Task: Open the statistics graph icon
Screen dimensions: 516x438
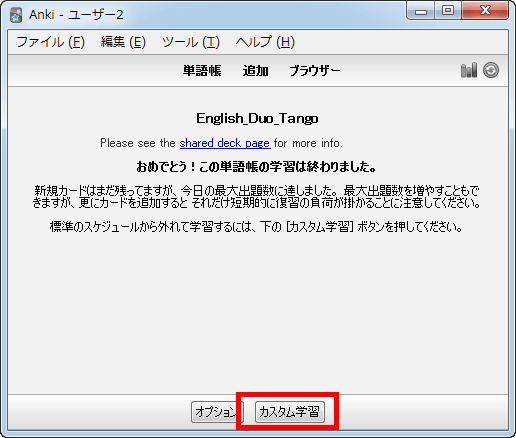Action: 469,70
